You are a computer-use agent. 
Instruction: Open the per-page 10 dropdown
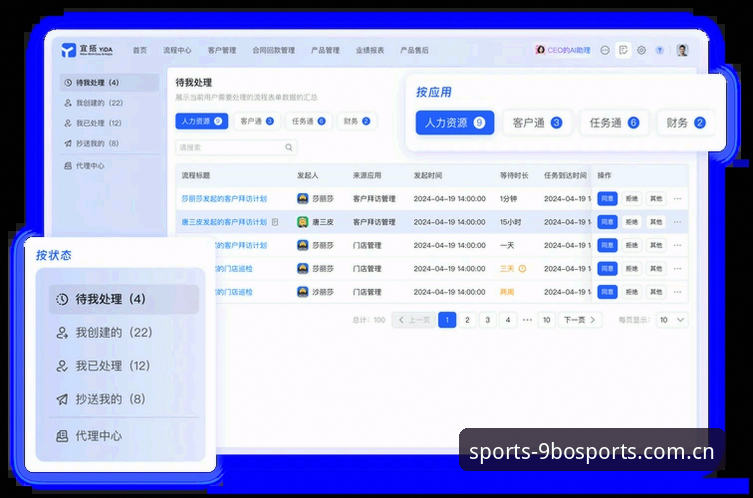[672, 320]
